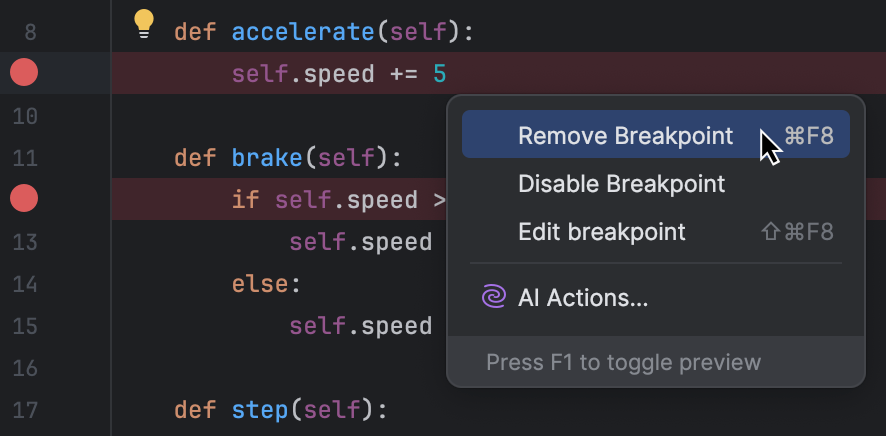Click the accelerate method name
The height and width of the screenshot is (436, 886).
point(303,32)
